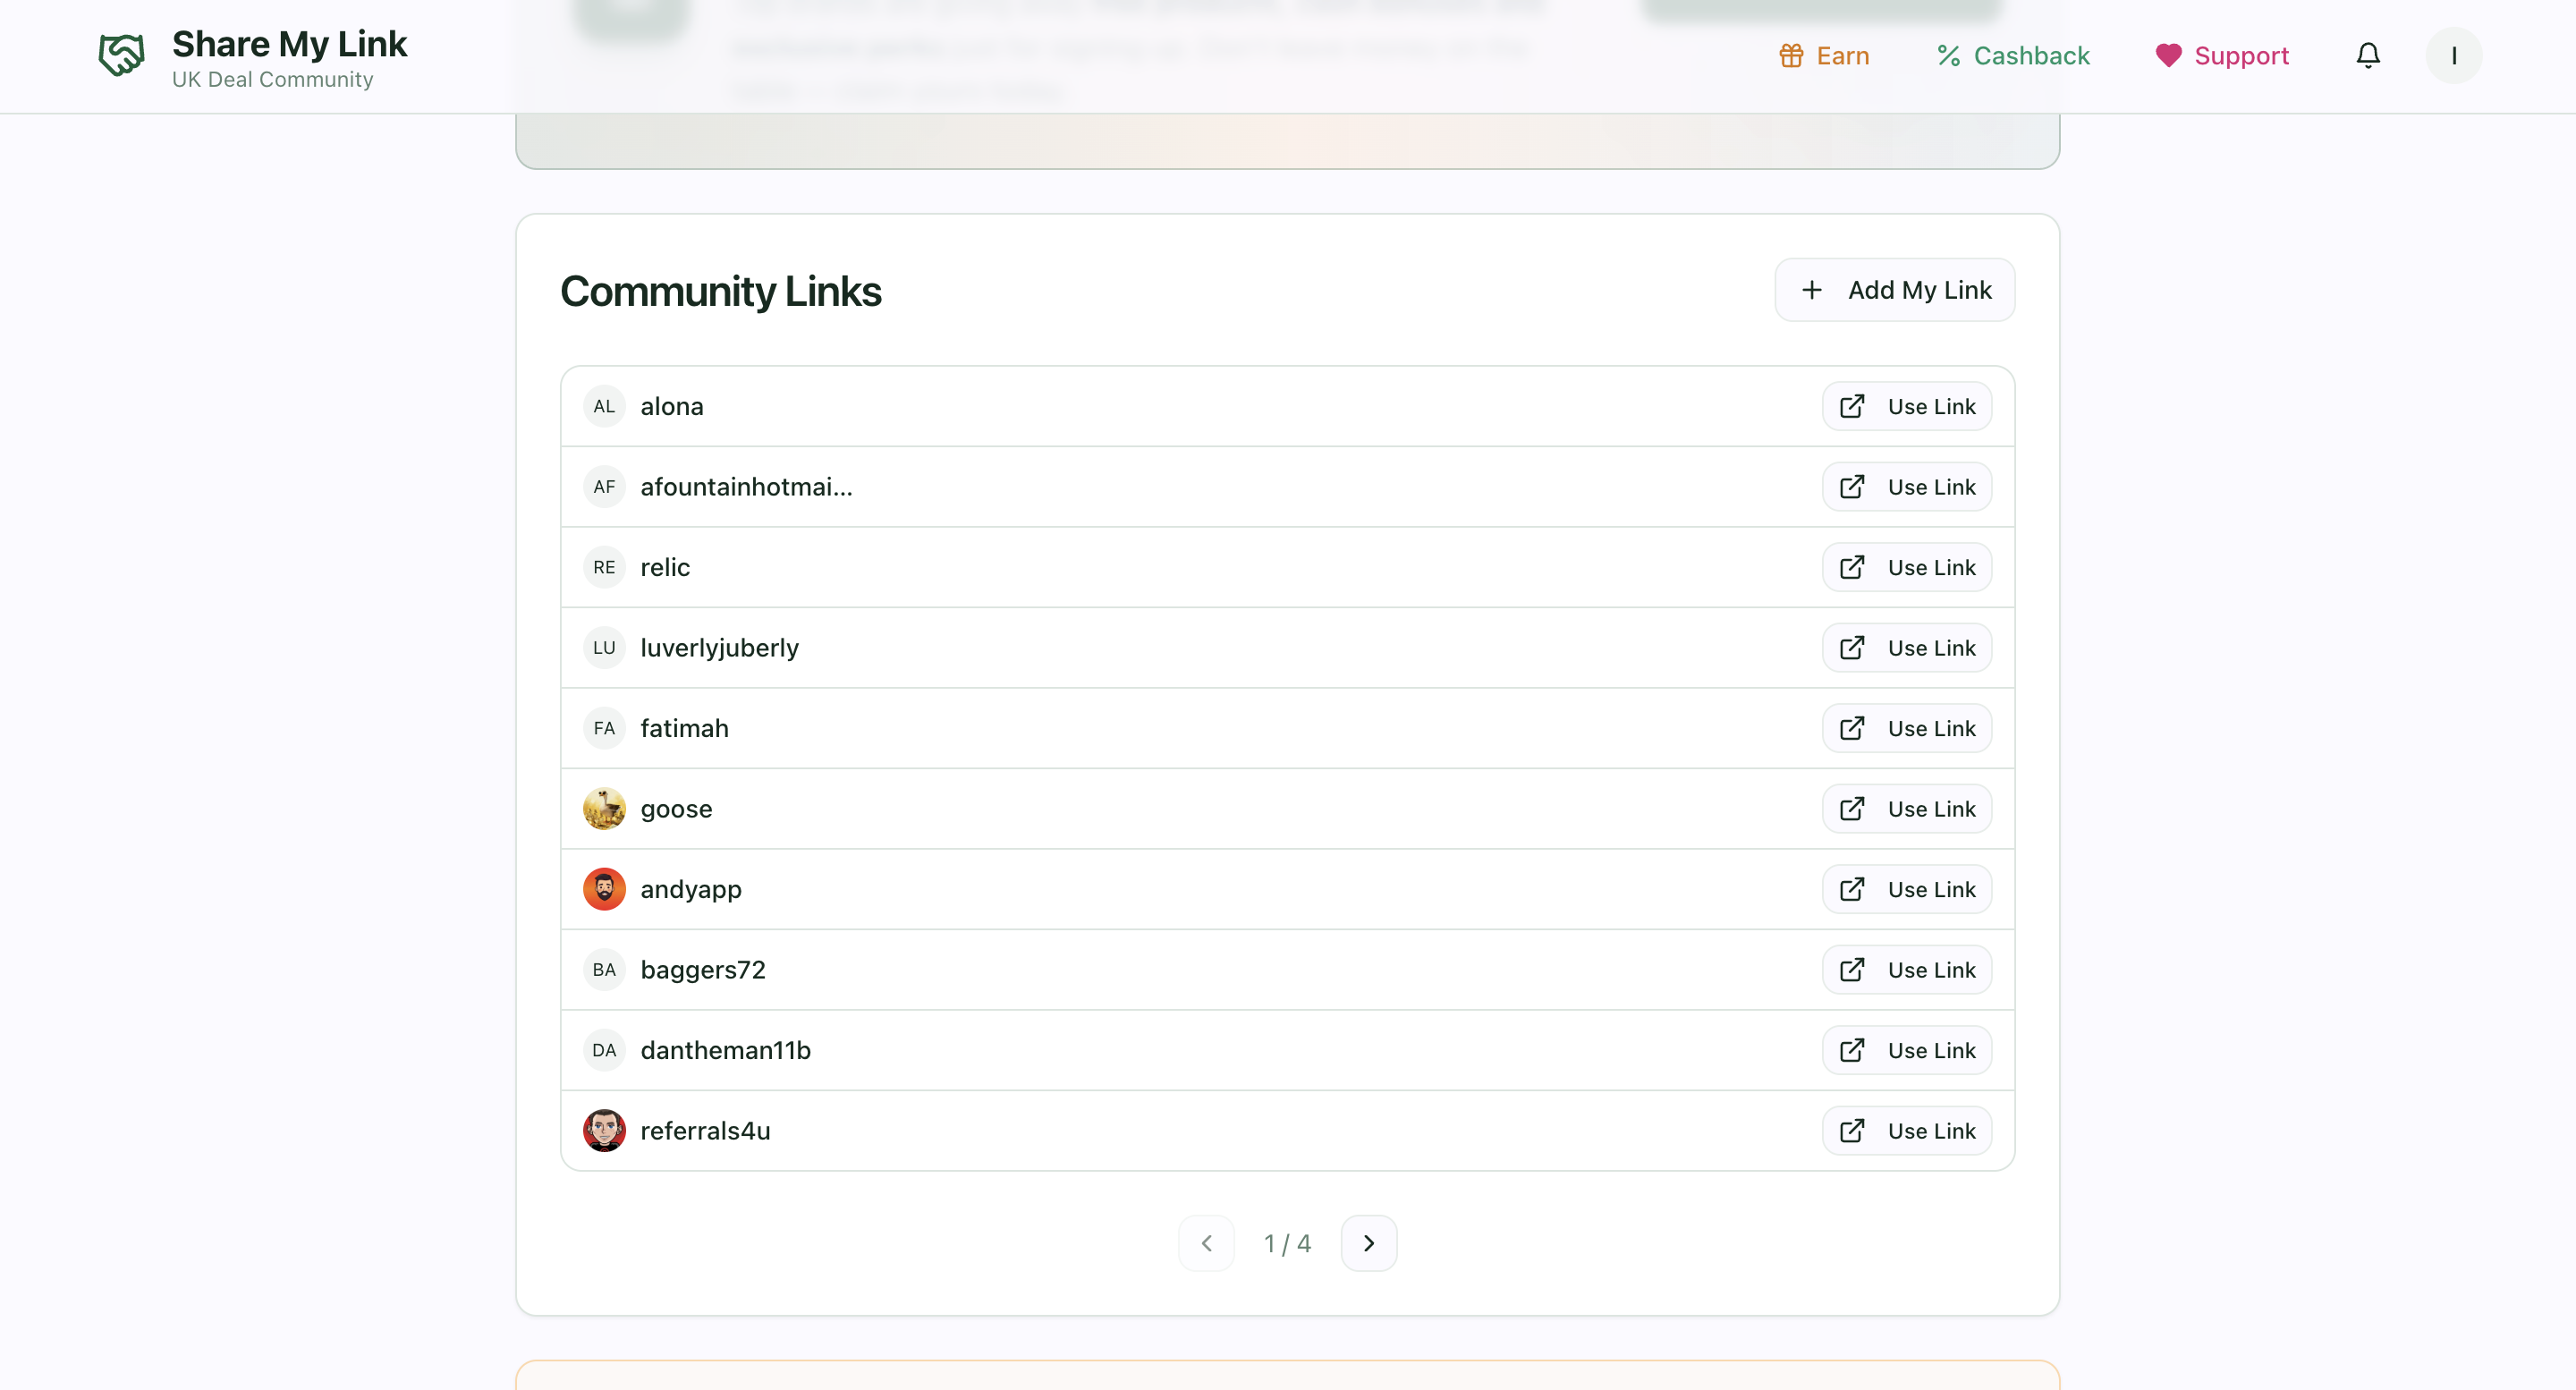Click Use Link next to goose
The width and height of the screenshot is (2576, 1390).
coord(1905,808)
